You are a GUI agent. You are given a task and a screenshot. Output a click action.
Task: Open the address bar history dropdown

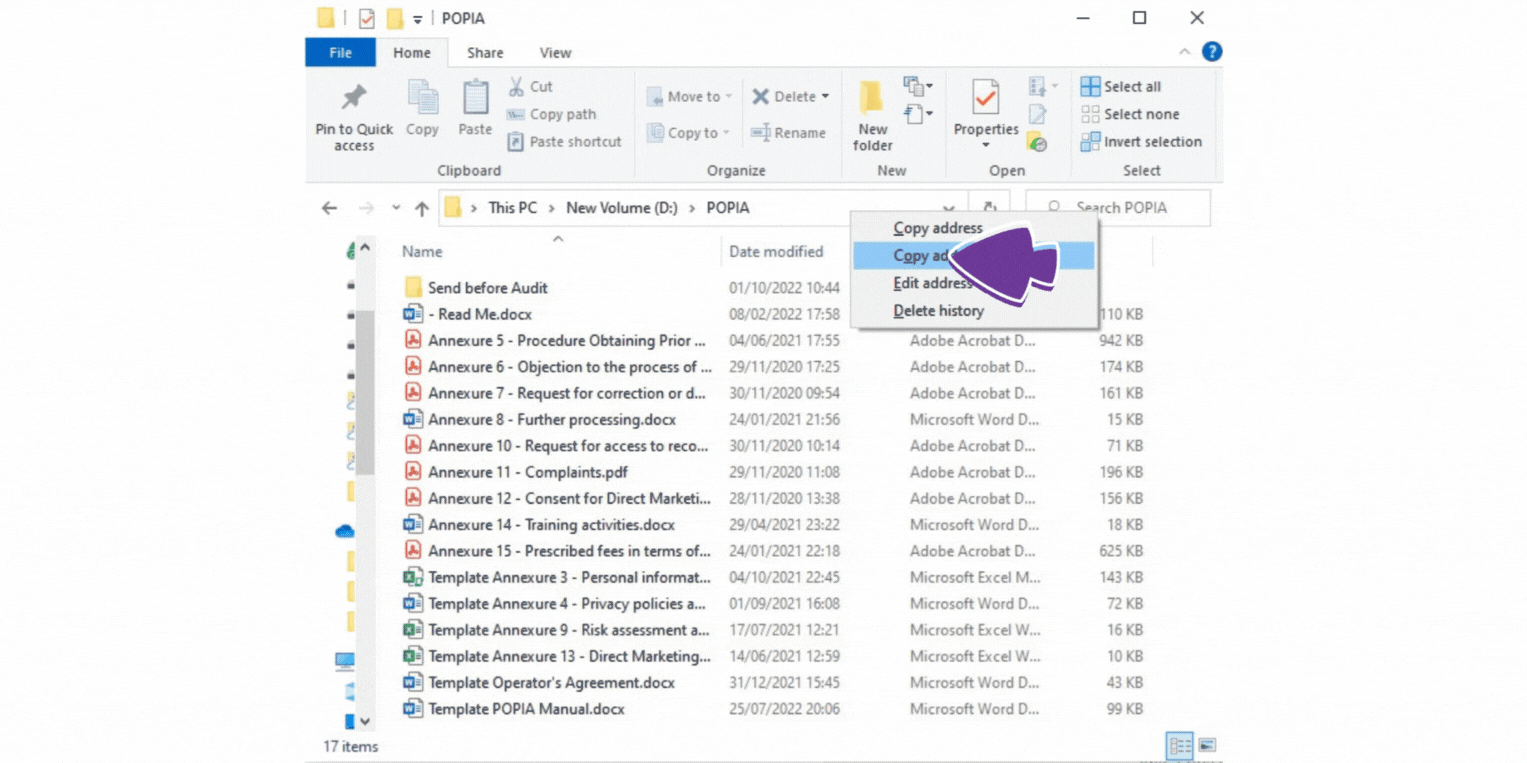click(x=947, y=207)
